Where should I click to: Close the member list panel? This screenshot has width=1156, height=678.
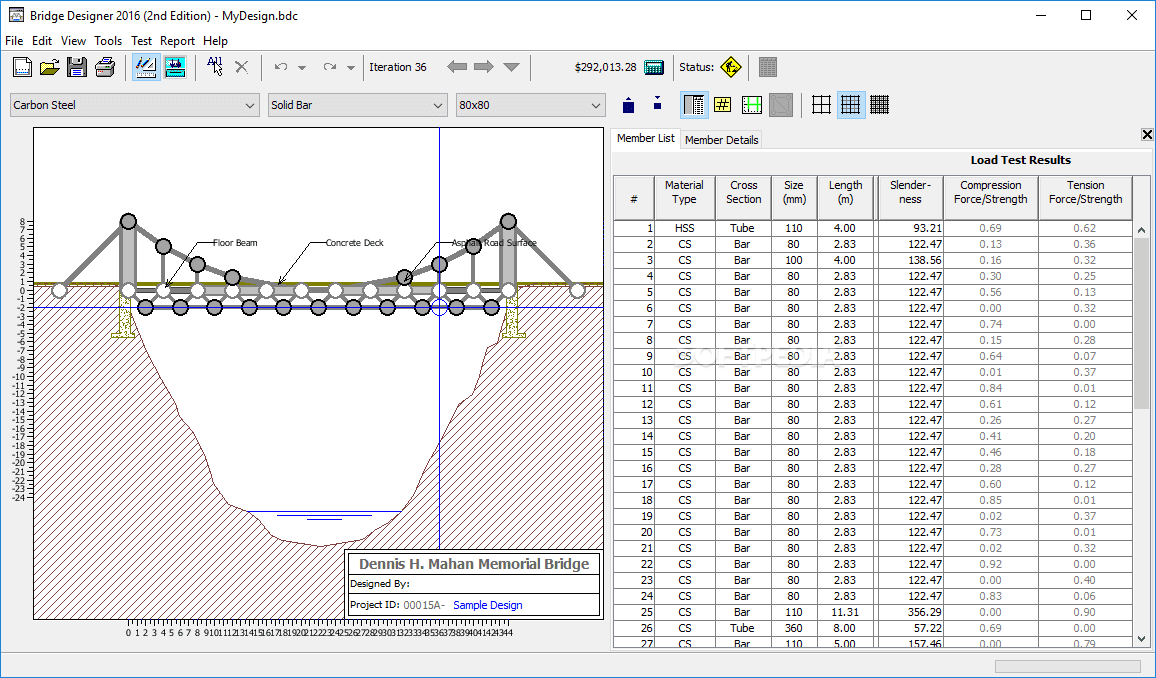coord(1147,134)
